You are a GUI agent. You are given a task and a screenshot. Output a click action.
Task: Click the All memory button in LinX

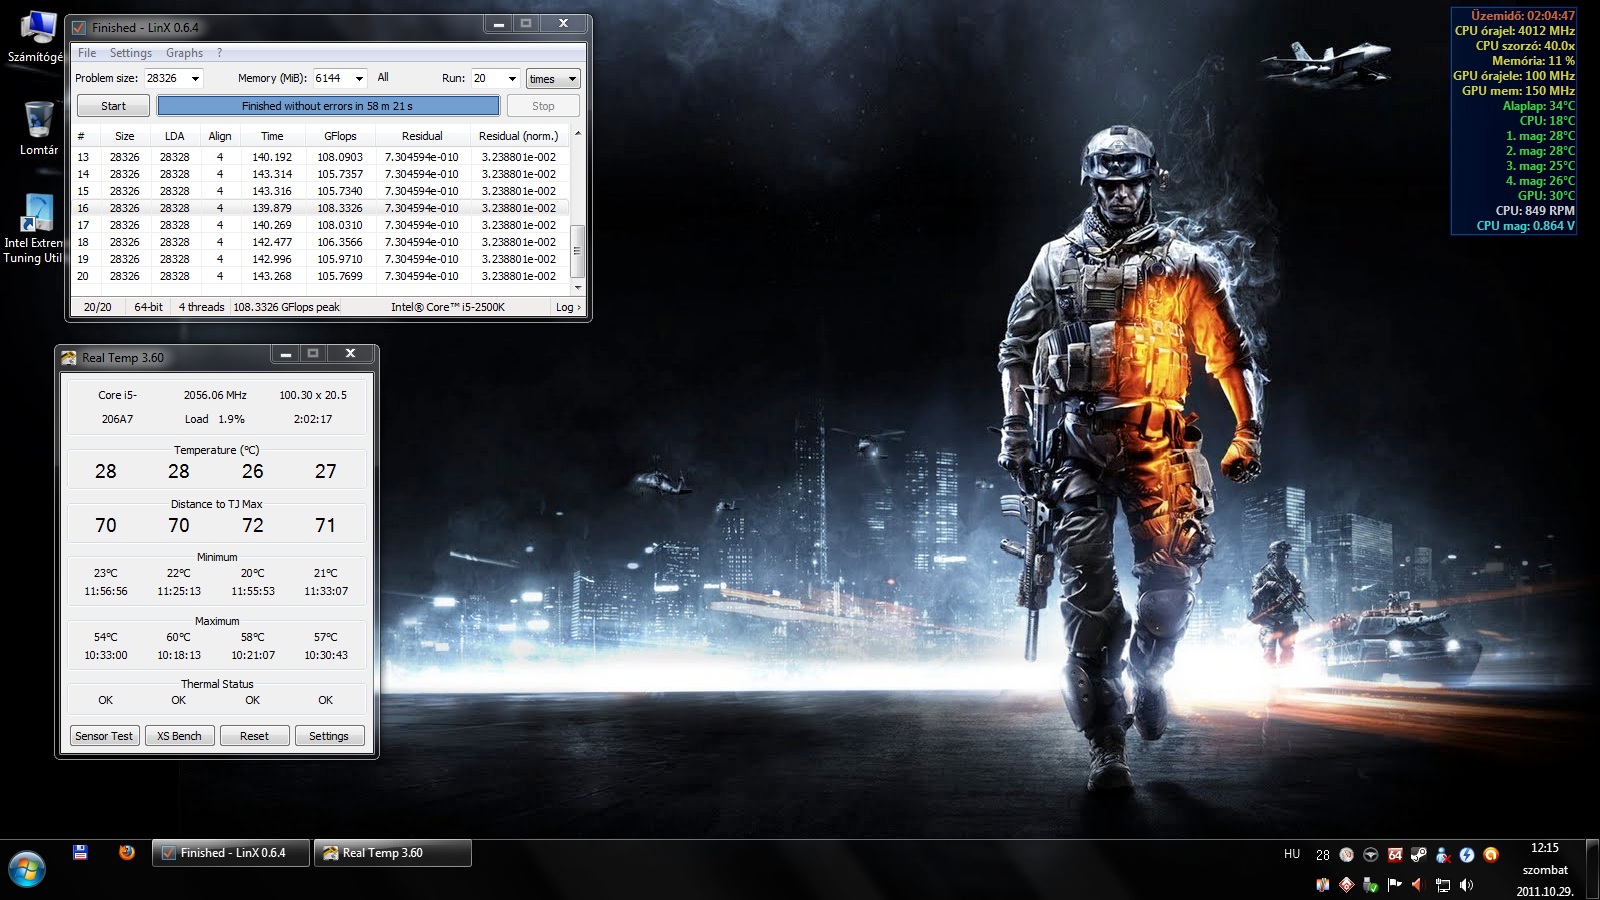point(383,77)
